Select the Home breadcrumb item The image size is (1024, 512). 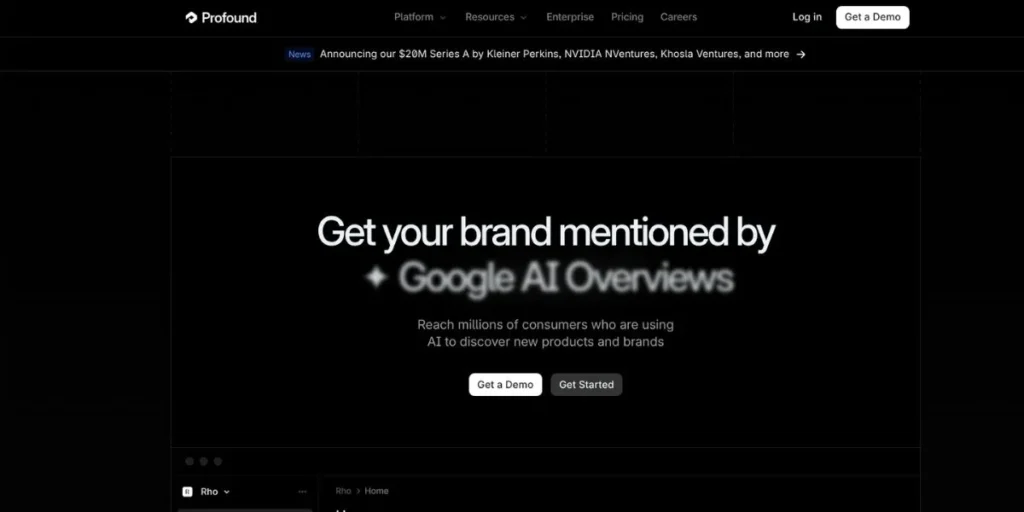376,491
